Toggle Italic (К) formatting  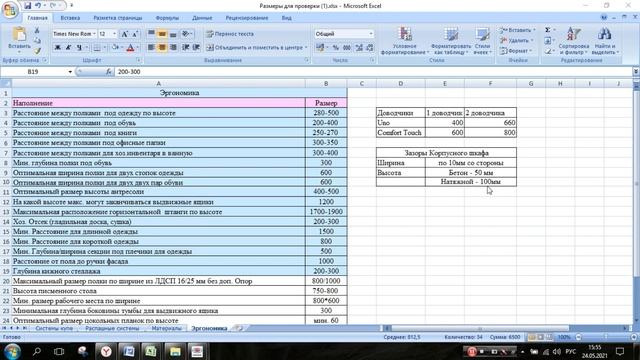[68, 48]
